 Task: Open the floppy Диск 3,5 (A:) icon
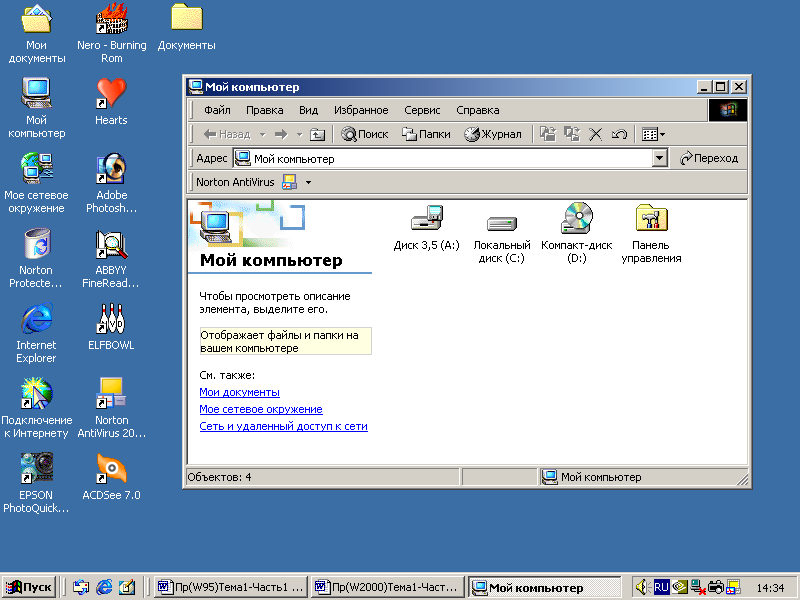point(427,218)
